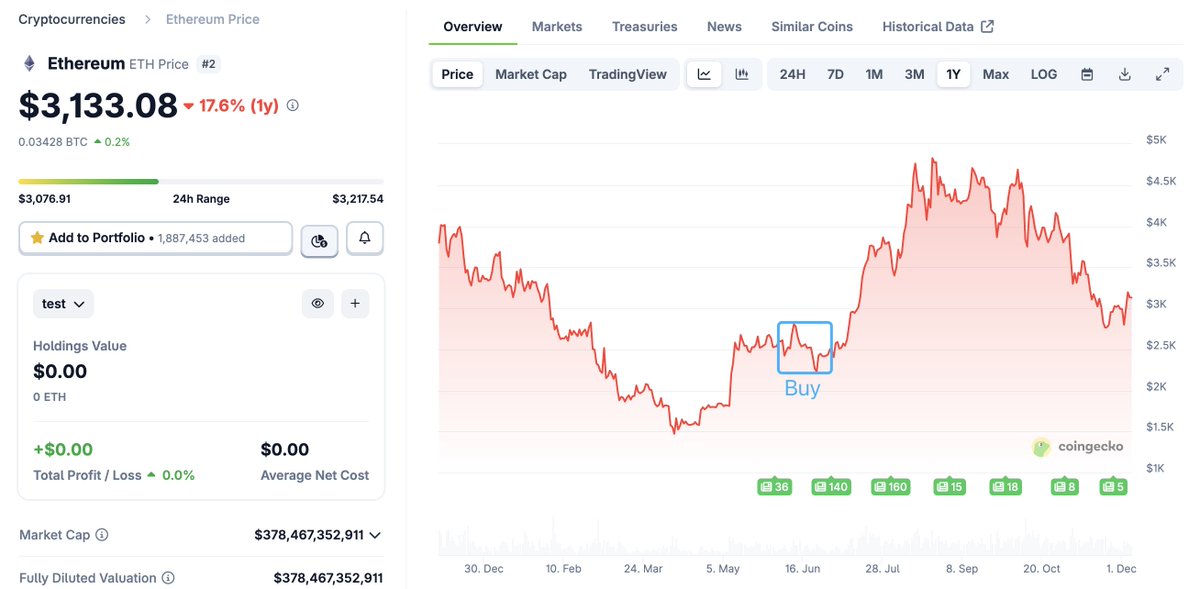1200x589 pixels.
Task: Switch chart to Market Cap view
Action: (531, 74)
